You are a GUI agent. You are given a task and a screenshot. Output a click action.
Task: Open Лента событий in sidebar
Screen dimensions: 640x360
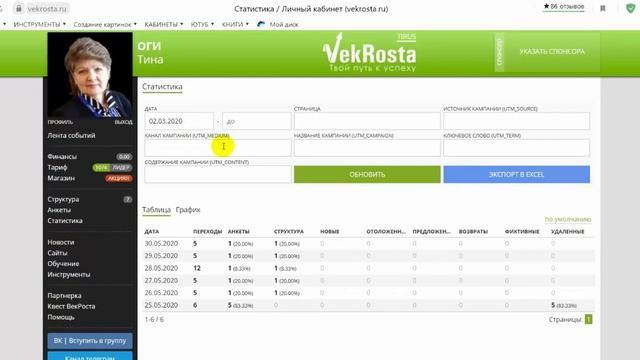point(71,136)
